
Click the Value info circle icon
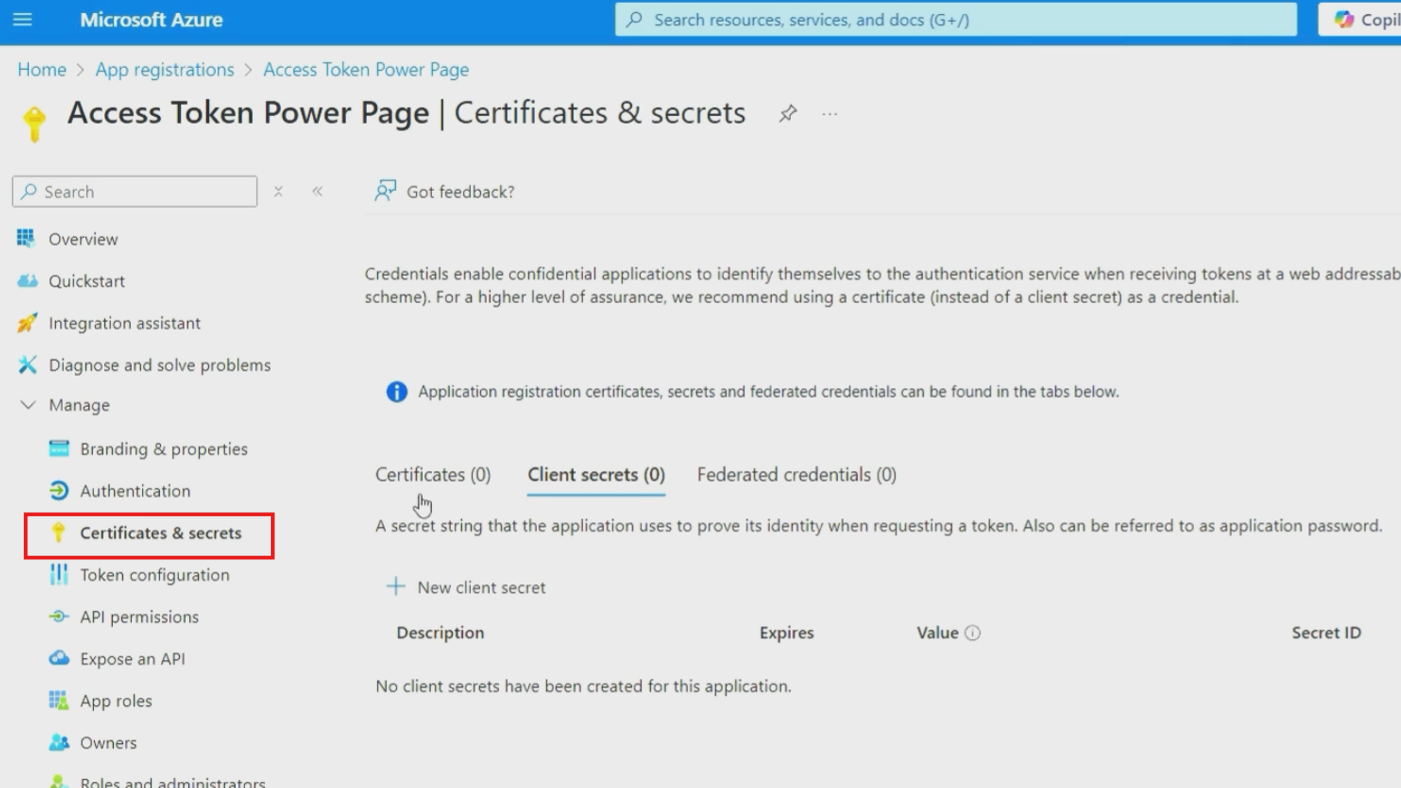coord(972,633)
